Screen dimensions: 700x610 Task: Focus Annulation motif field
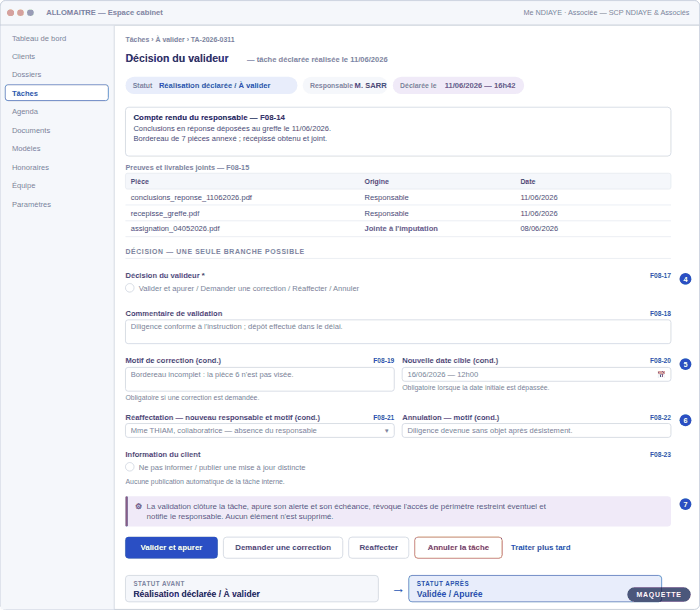[x=537, y=430]
